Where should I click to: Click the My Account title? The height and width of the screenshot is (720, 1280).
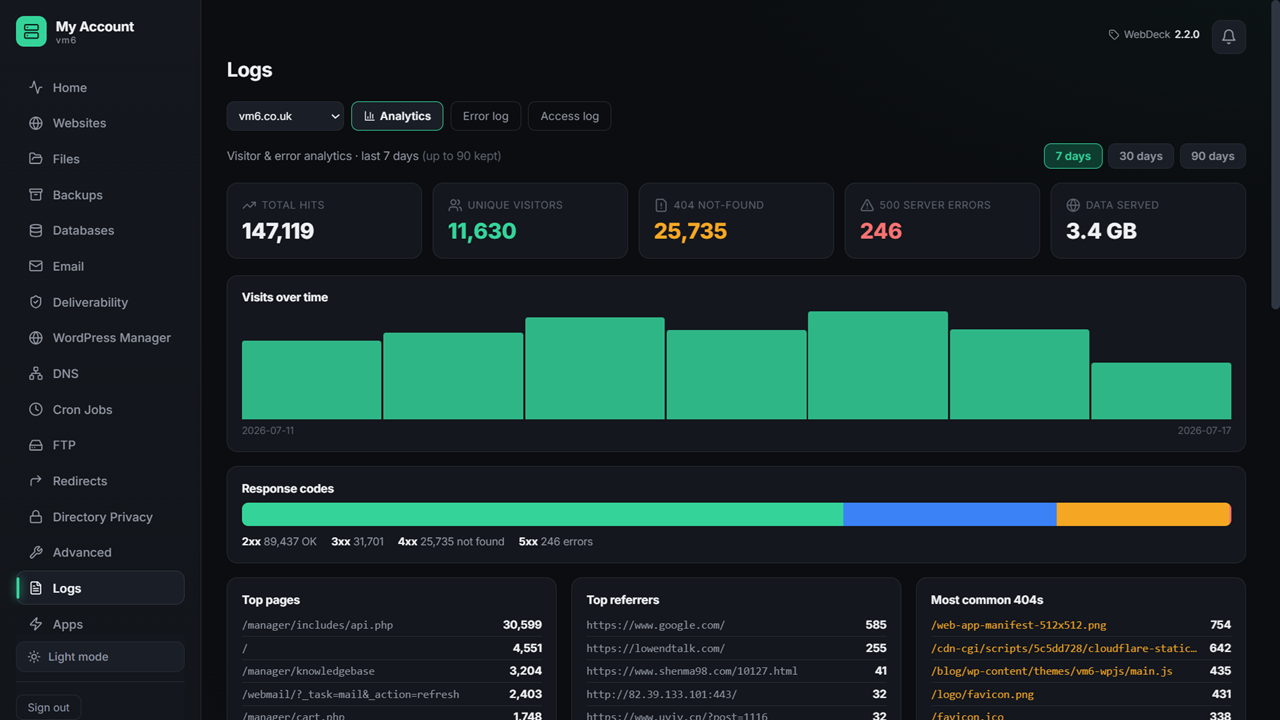(95, 27)
